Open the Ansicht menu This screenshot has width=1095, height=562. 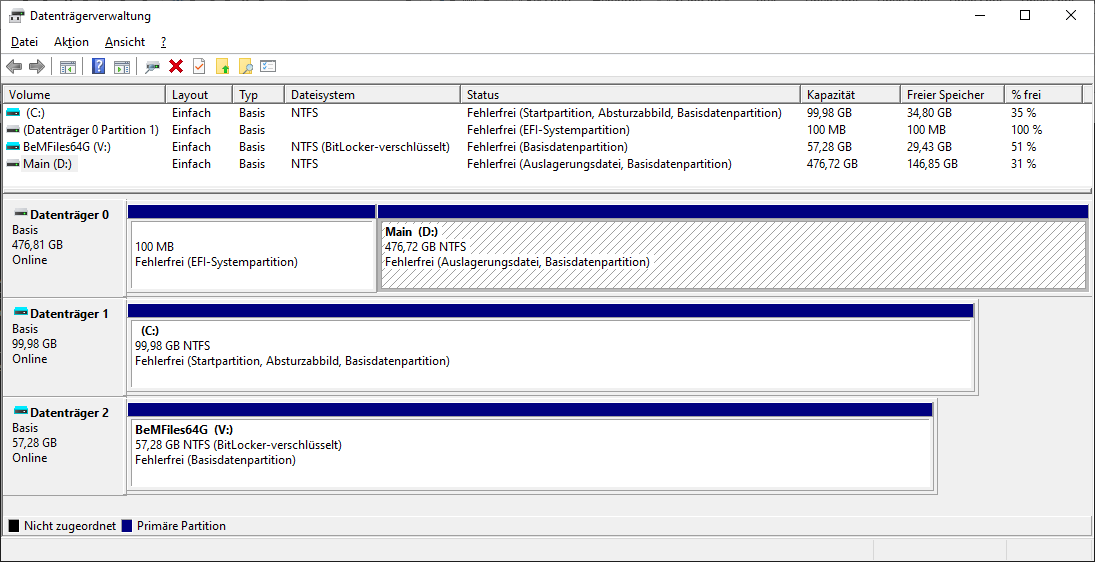pyautogui.click(x=125, y=42)
